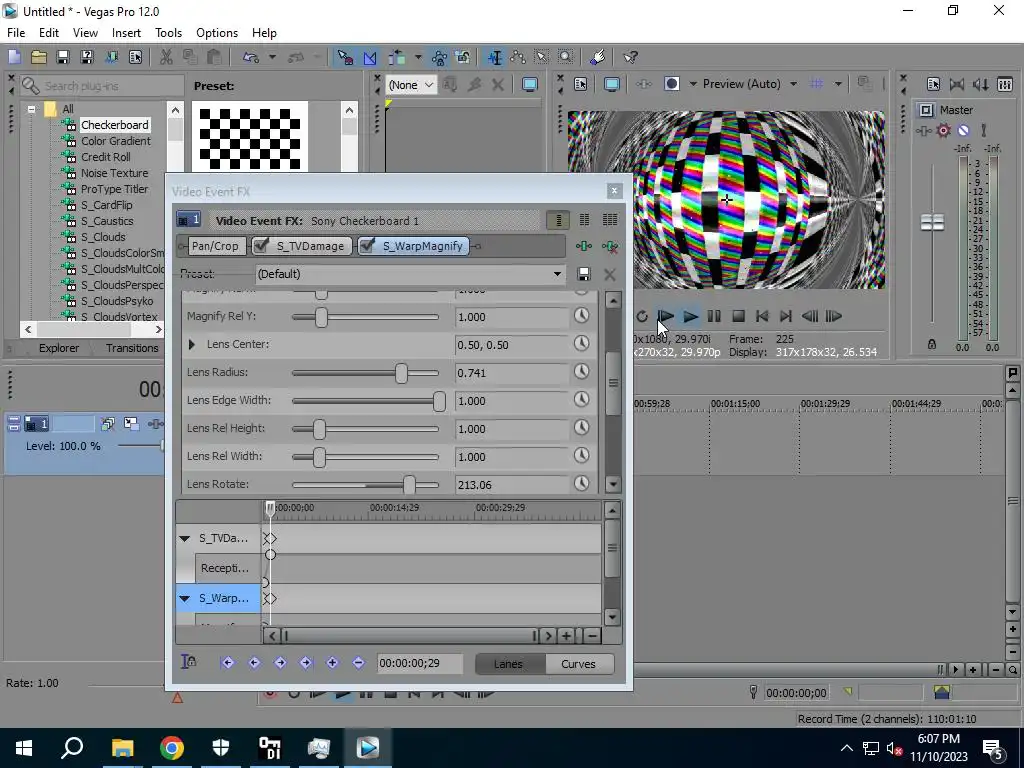The width and height of the screenshot is (1024, 768).
Task: Collapse the S_TVDa... keyframe lane
Action: 185,539
